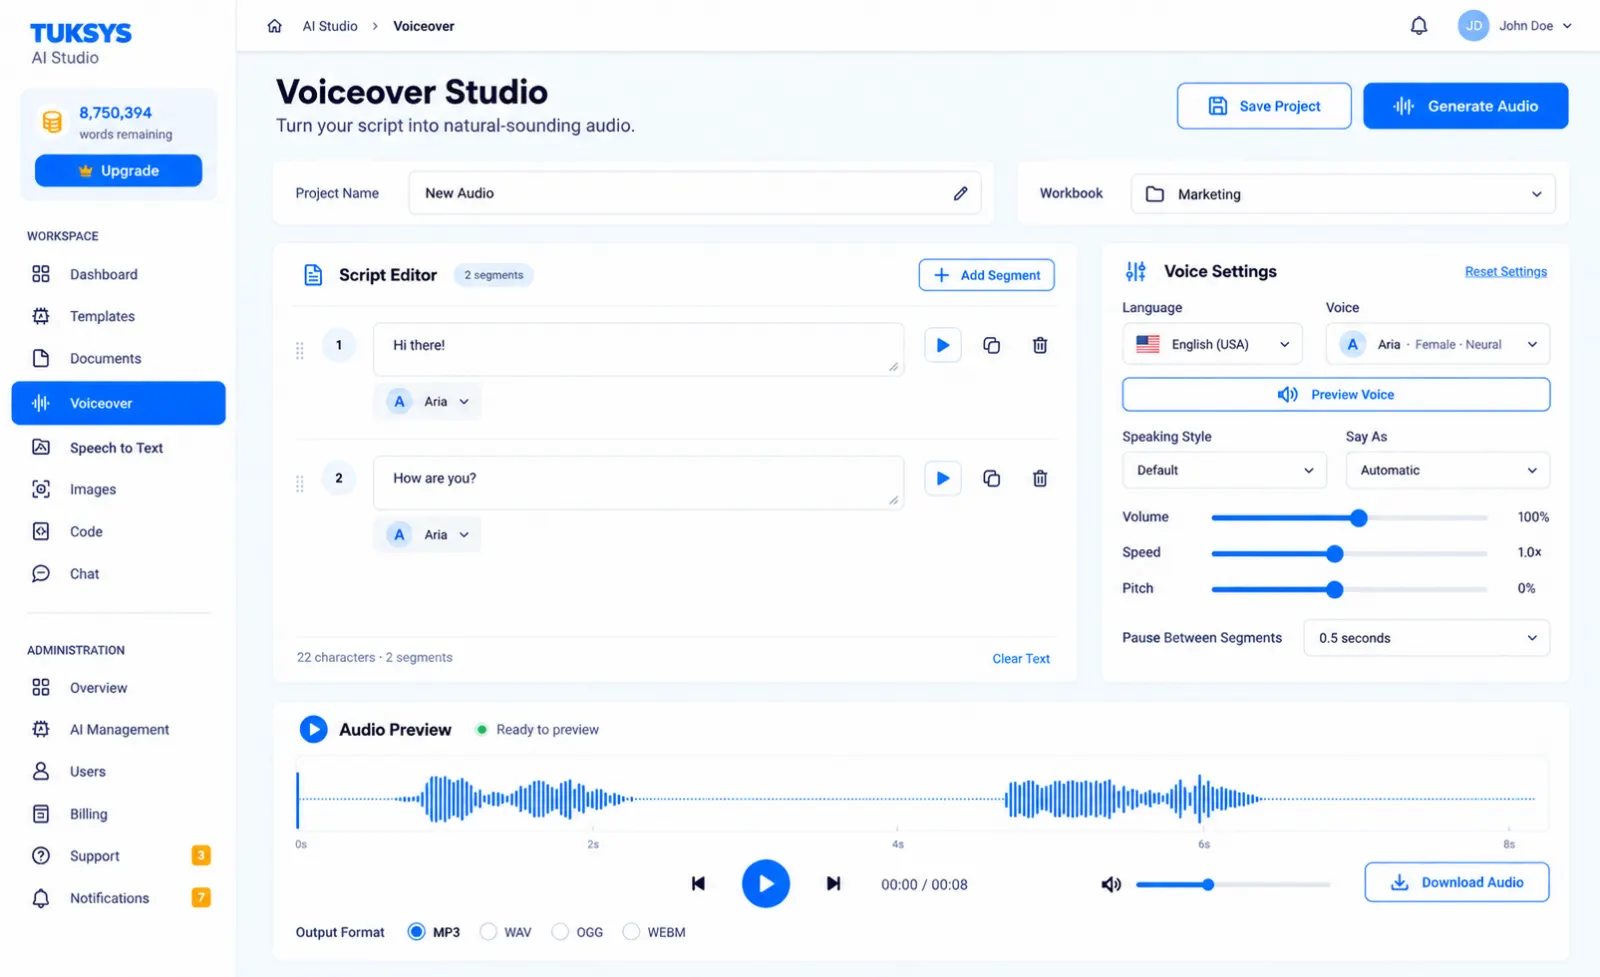Image resolution: width=1600 pixels, height=977 pixels.
Task: Open Speech to Text page
Action: [x=118, y=448]
